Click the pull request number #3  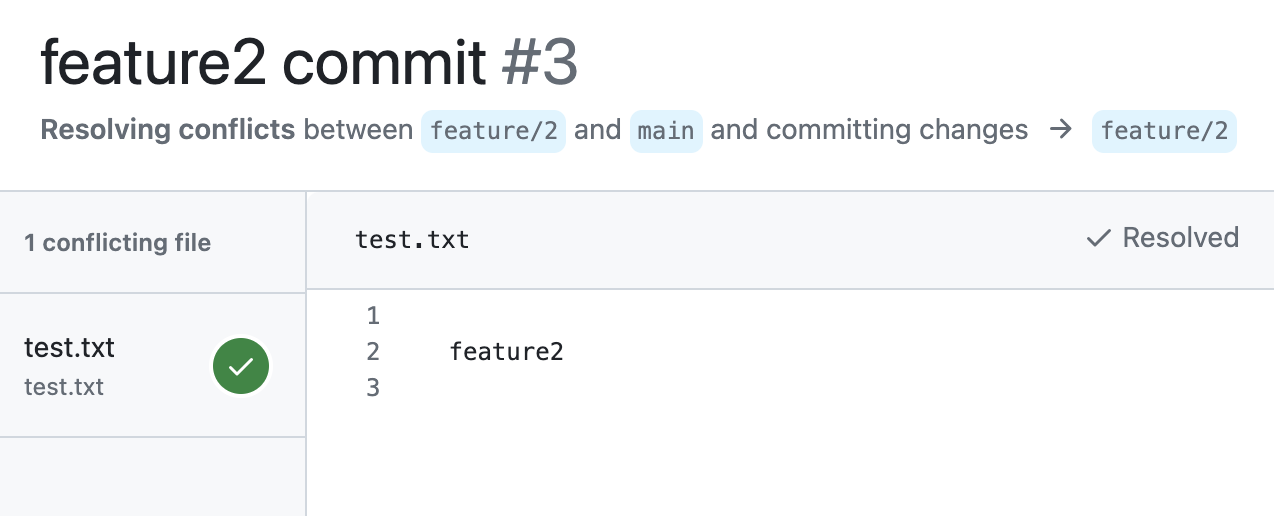coord(539,63)
